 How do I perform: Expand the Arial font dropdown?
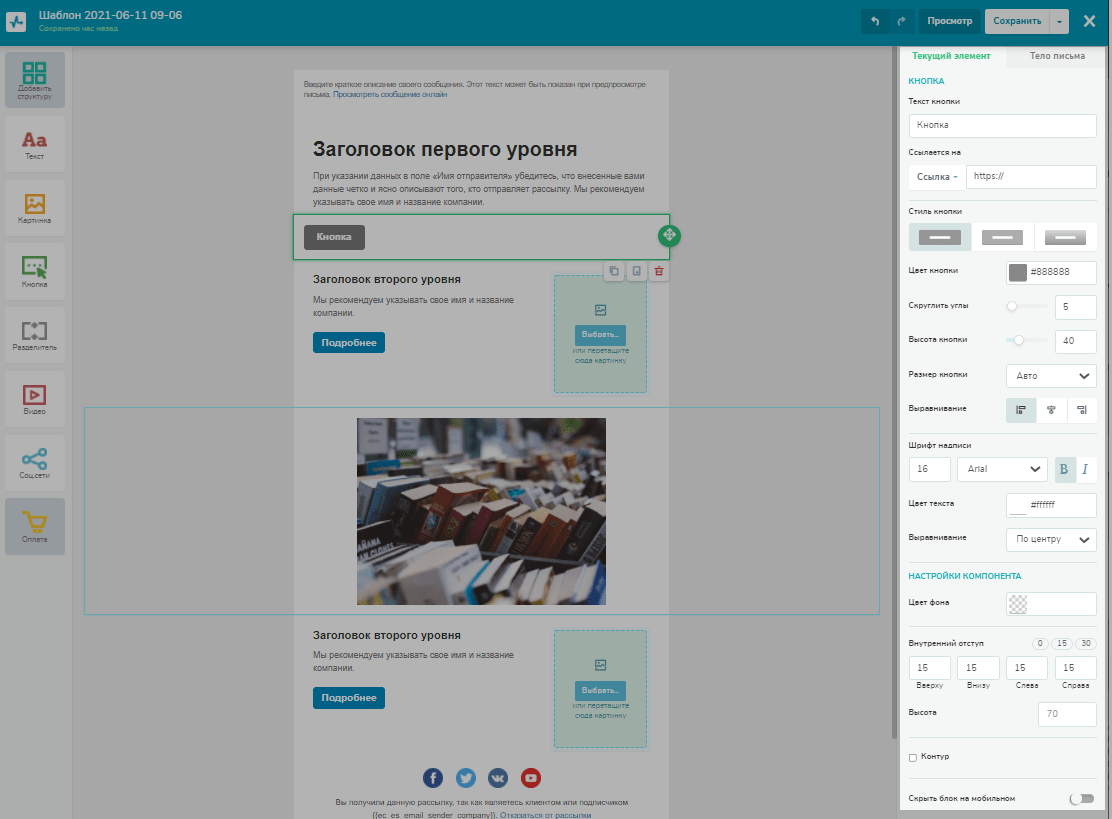(1001, 469)
